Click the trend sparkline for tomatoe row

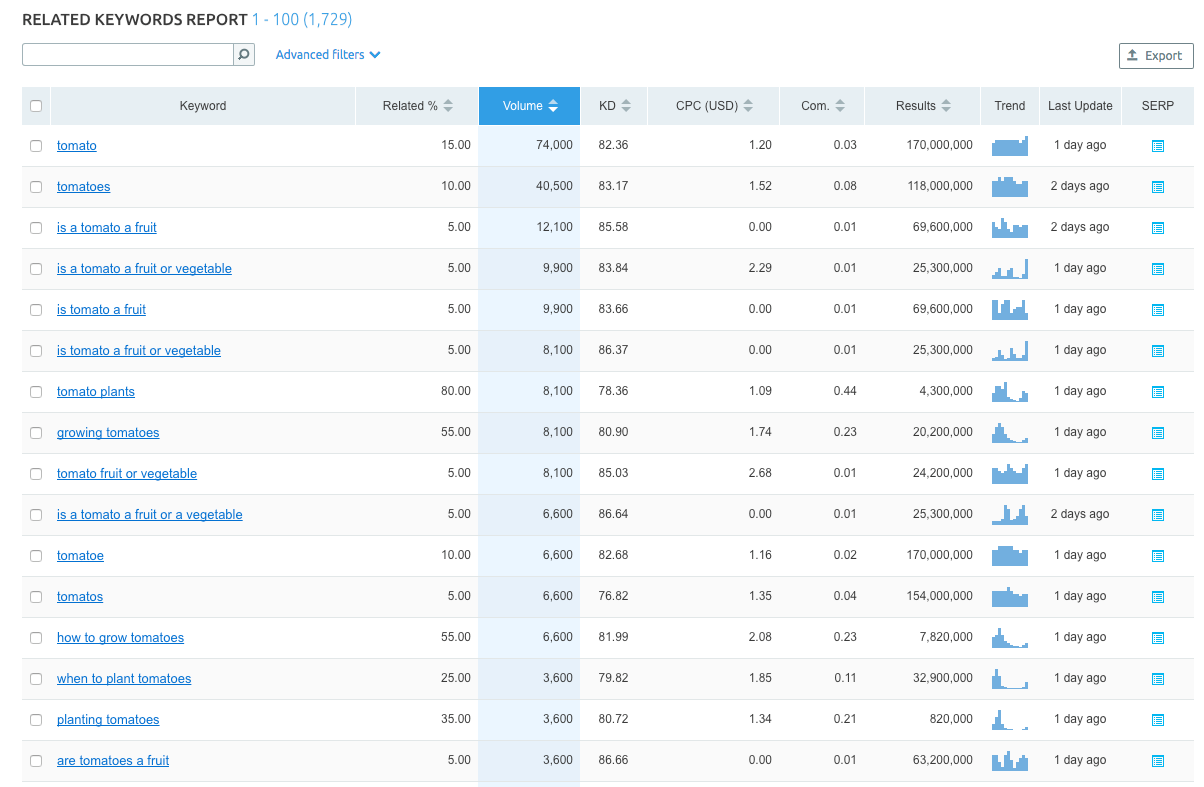coord(1009,555)
